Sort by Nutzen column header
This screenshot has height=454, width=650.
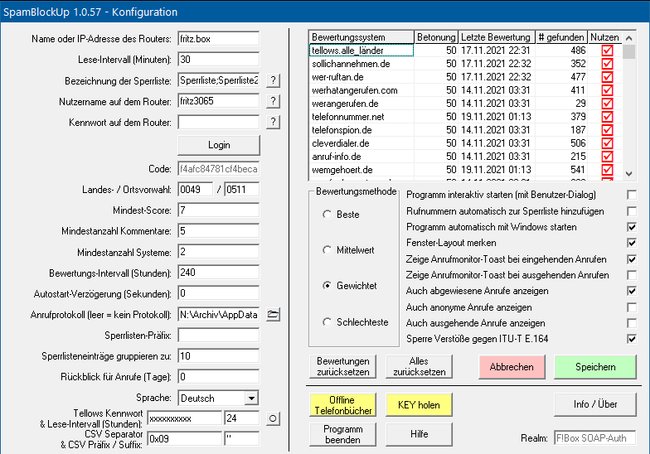pyautogui.click(x=605, y=37)
